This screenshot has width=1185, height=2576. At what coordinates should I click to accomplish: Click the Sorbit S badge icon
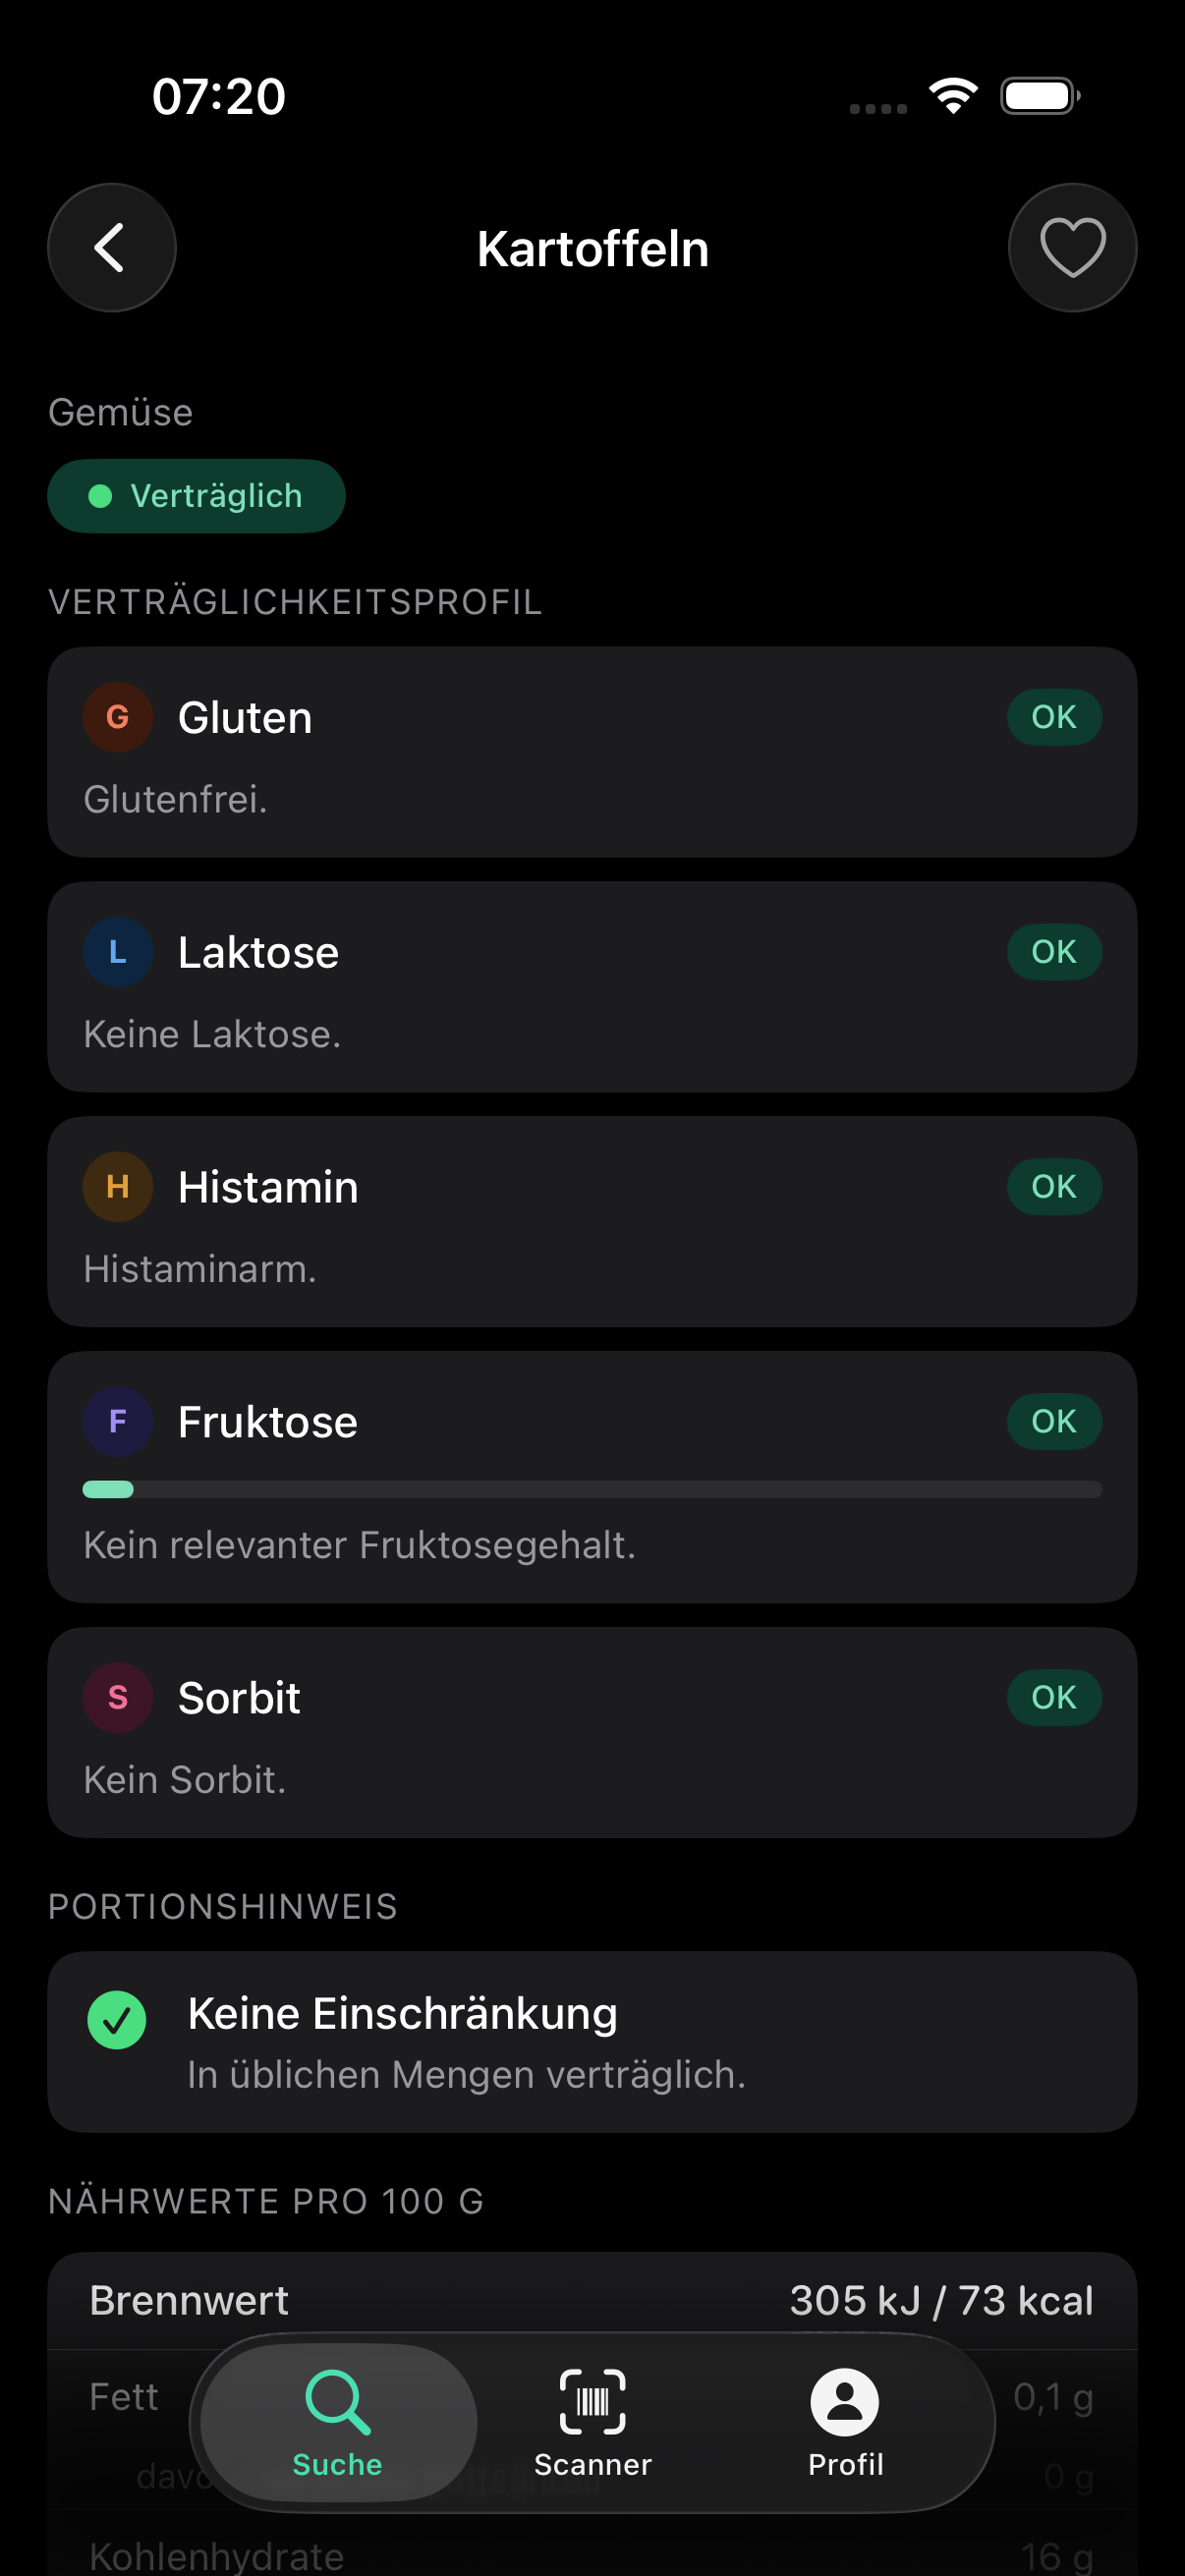[118, 1697]
